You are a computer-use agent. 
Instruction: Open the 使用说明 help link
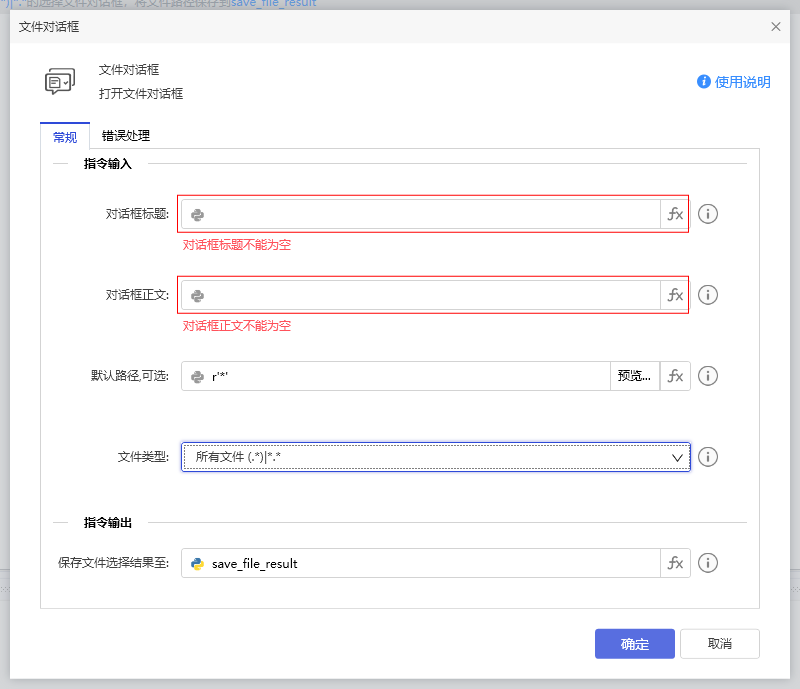(734, 82)
